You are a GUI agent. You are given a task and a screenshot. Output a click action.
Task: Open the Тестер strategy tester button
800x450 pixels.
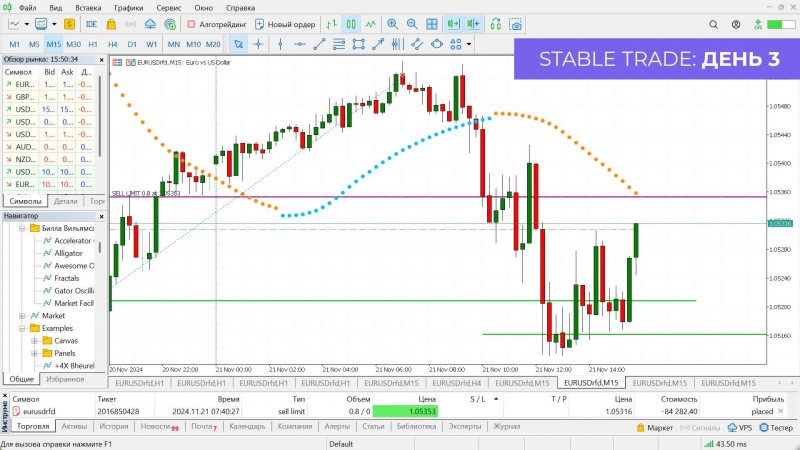[776, 428]
